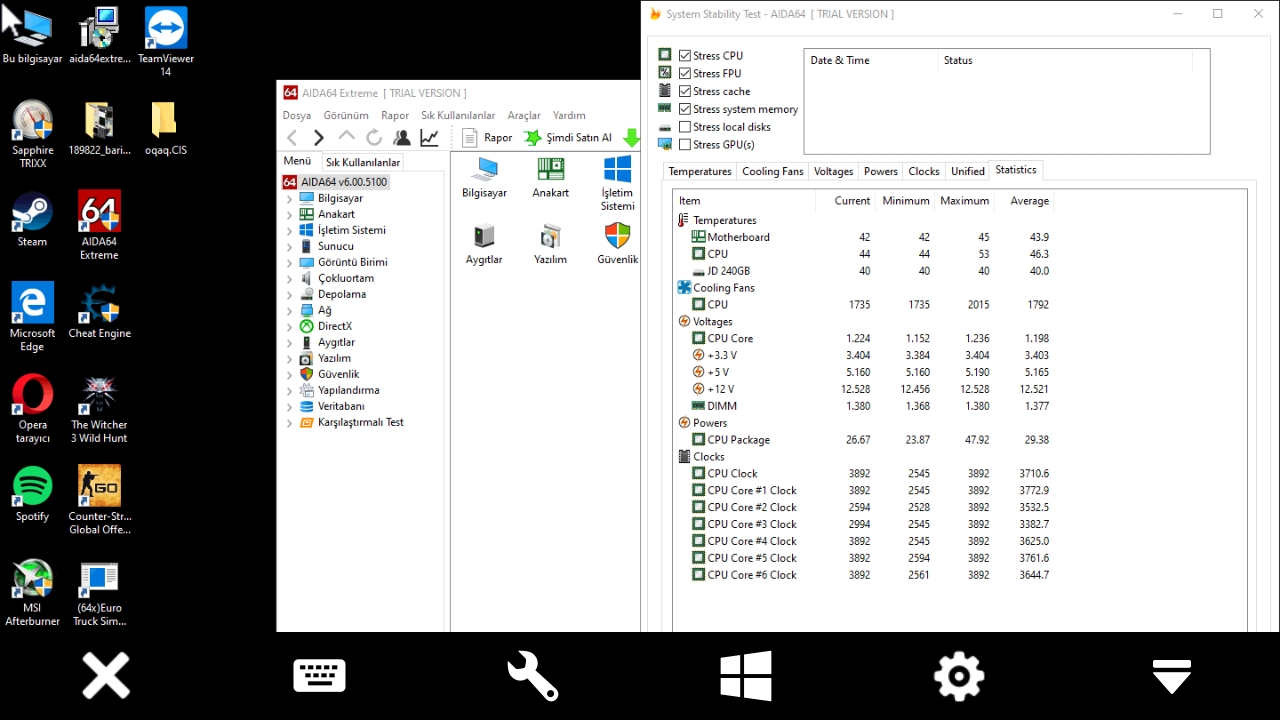
Task: Tap the Windows logo in bottom bar
Action: click(746, 676)
